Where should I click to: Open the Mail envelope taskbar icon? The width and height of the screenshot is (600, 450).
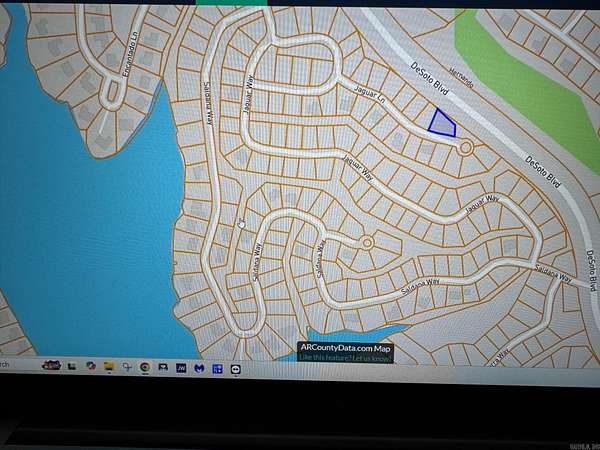coord(163,367)
